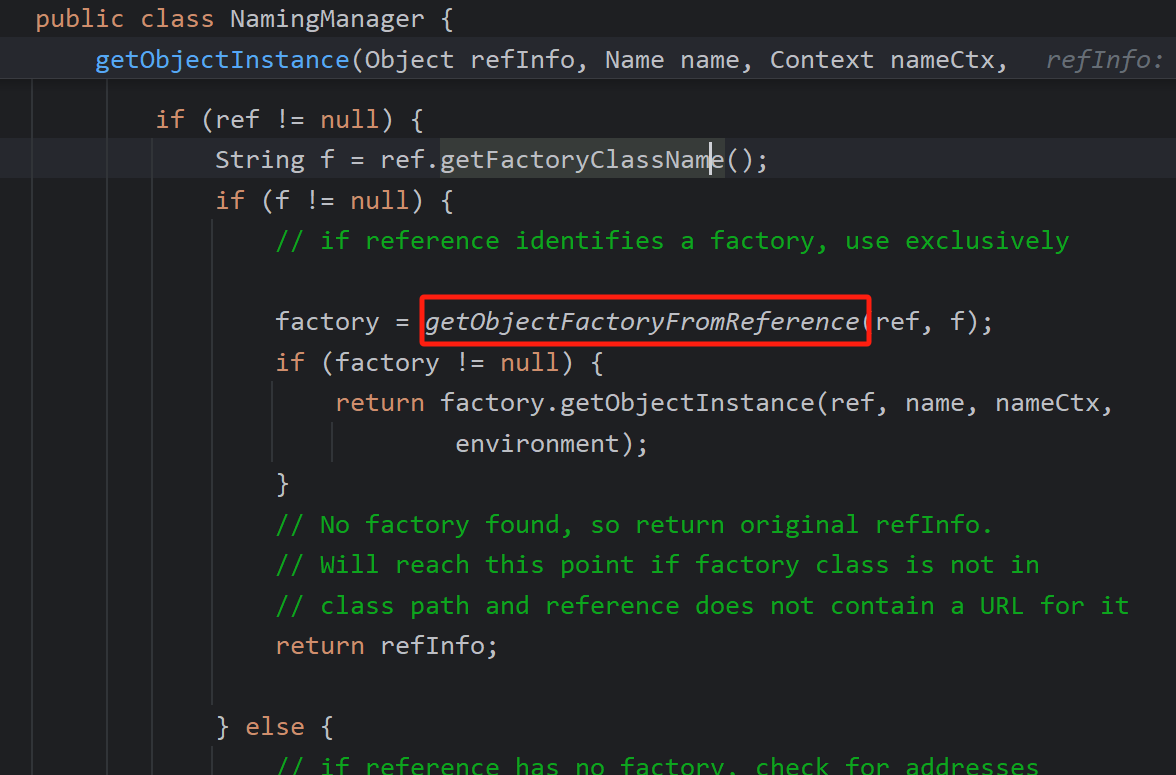Click 'if (ref != null)' condition
This screenshot has width=1176, height=775.
pos(290,119)
